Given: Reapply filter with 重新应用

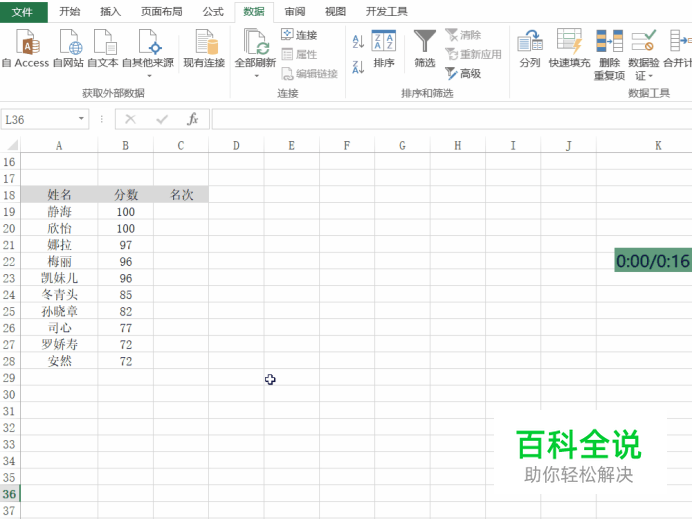Looking at the screenshot, I should [473, 54].
